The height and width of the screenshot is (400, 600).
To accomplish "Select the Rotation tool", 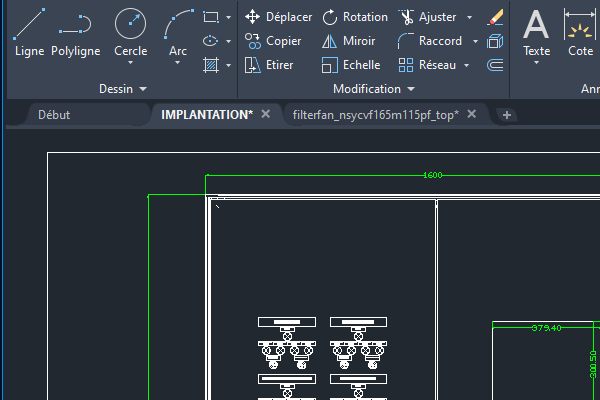I will 355,17.
